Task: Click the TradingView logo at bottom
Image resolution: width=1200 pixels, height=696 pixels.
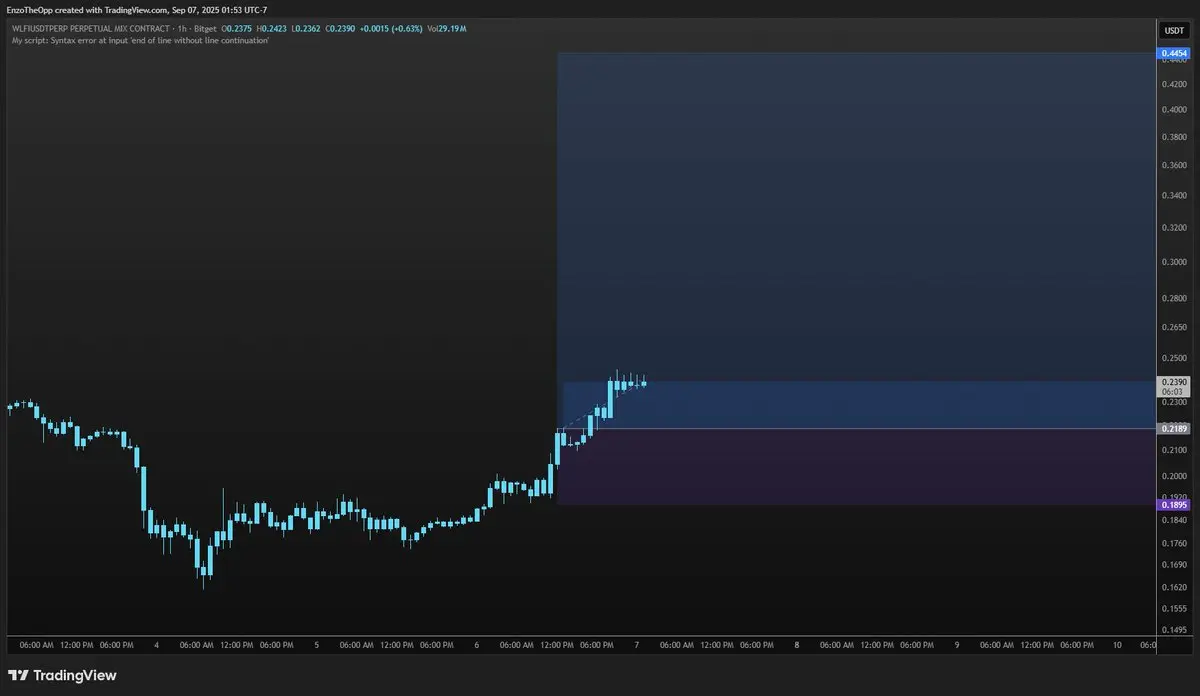Action: [62, 675]
